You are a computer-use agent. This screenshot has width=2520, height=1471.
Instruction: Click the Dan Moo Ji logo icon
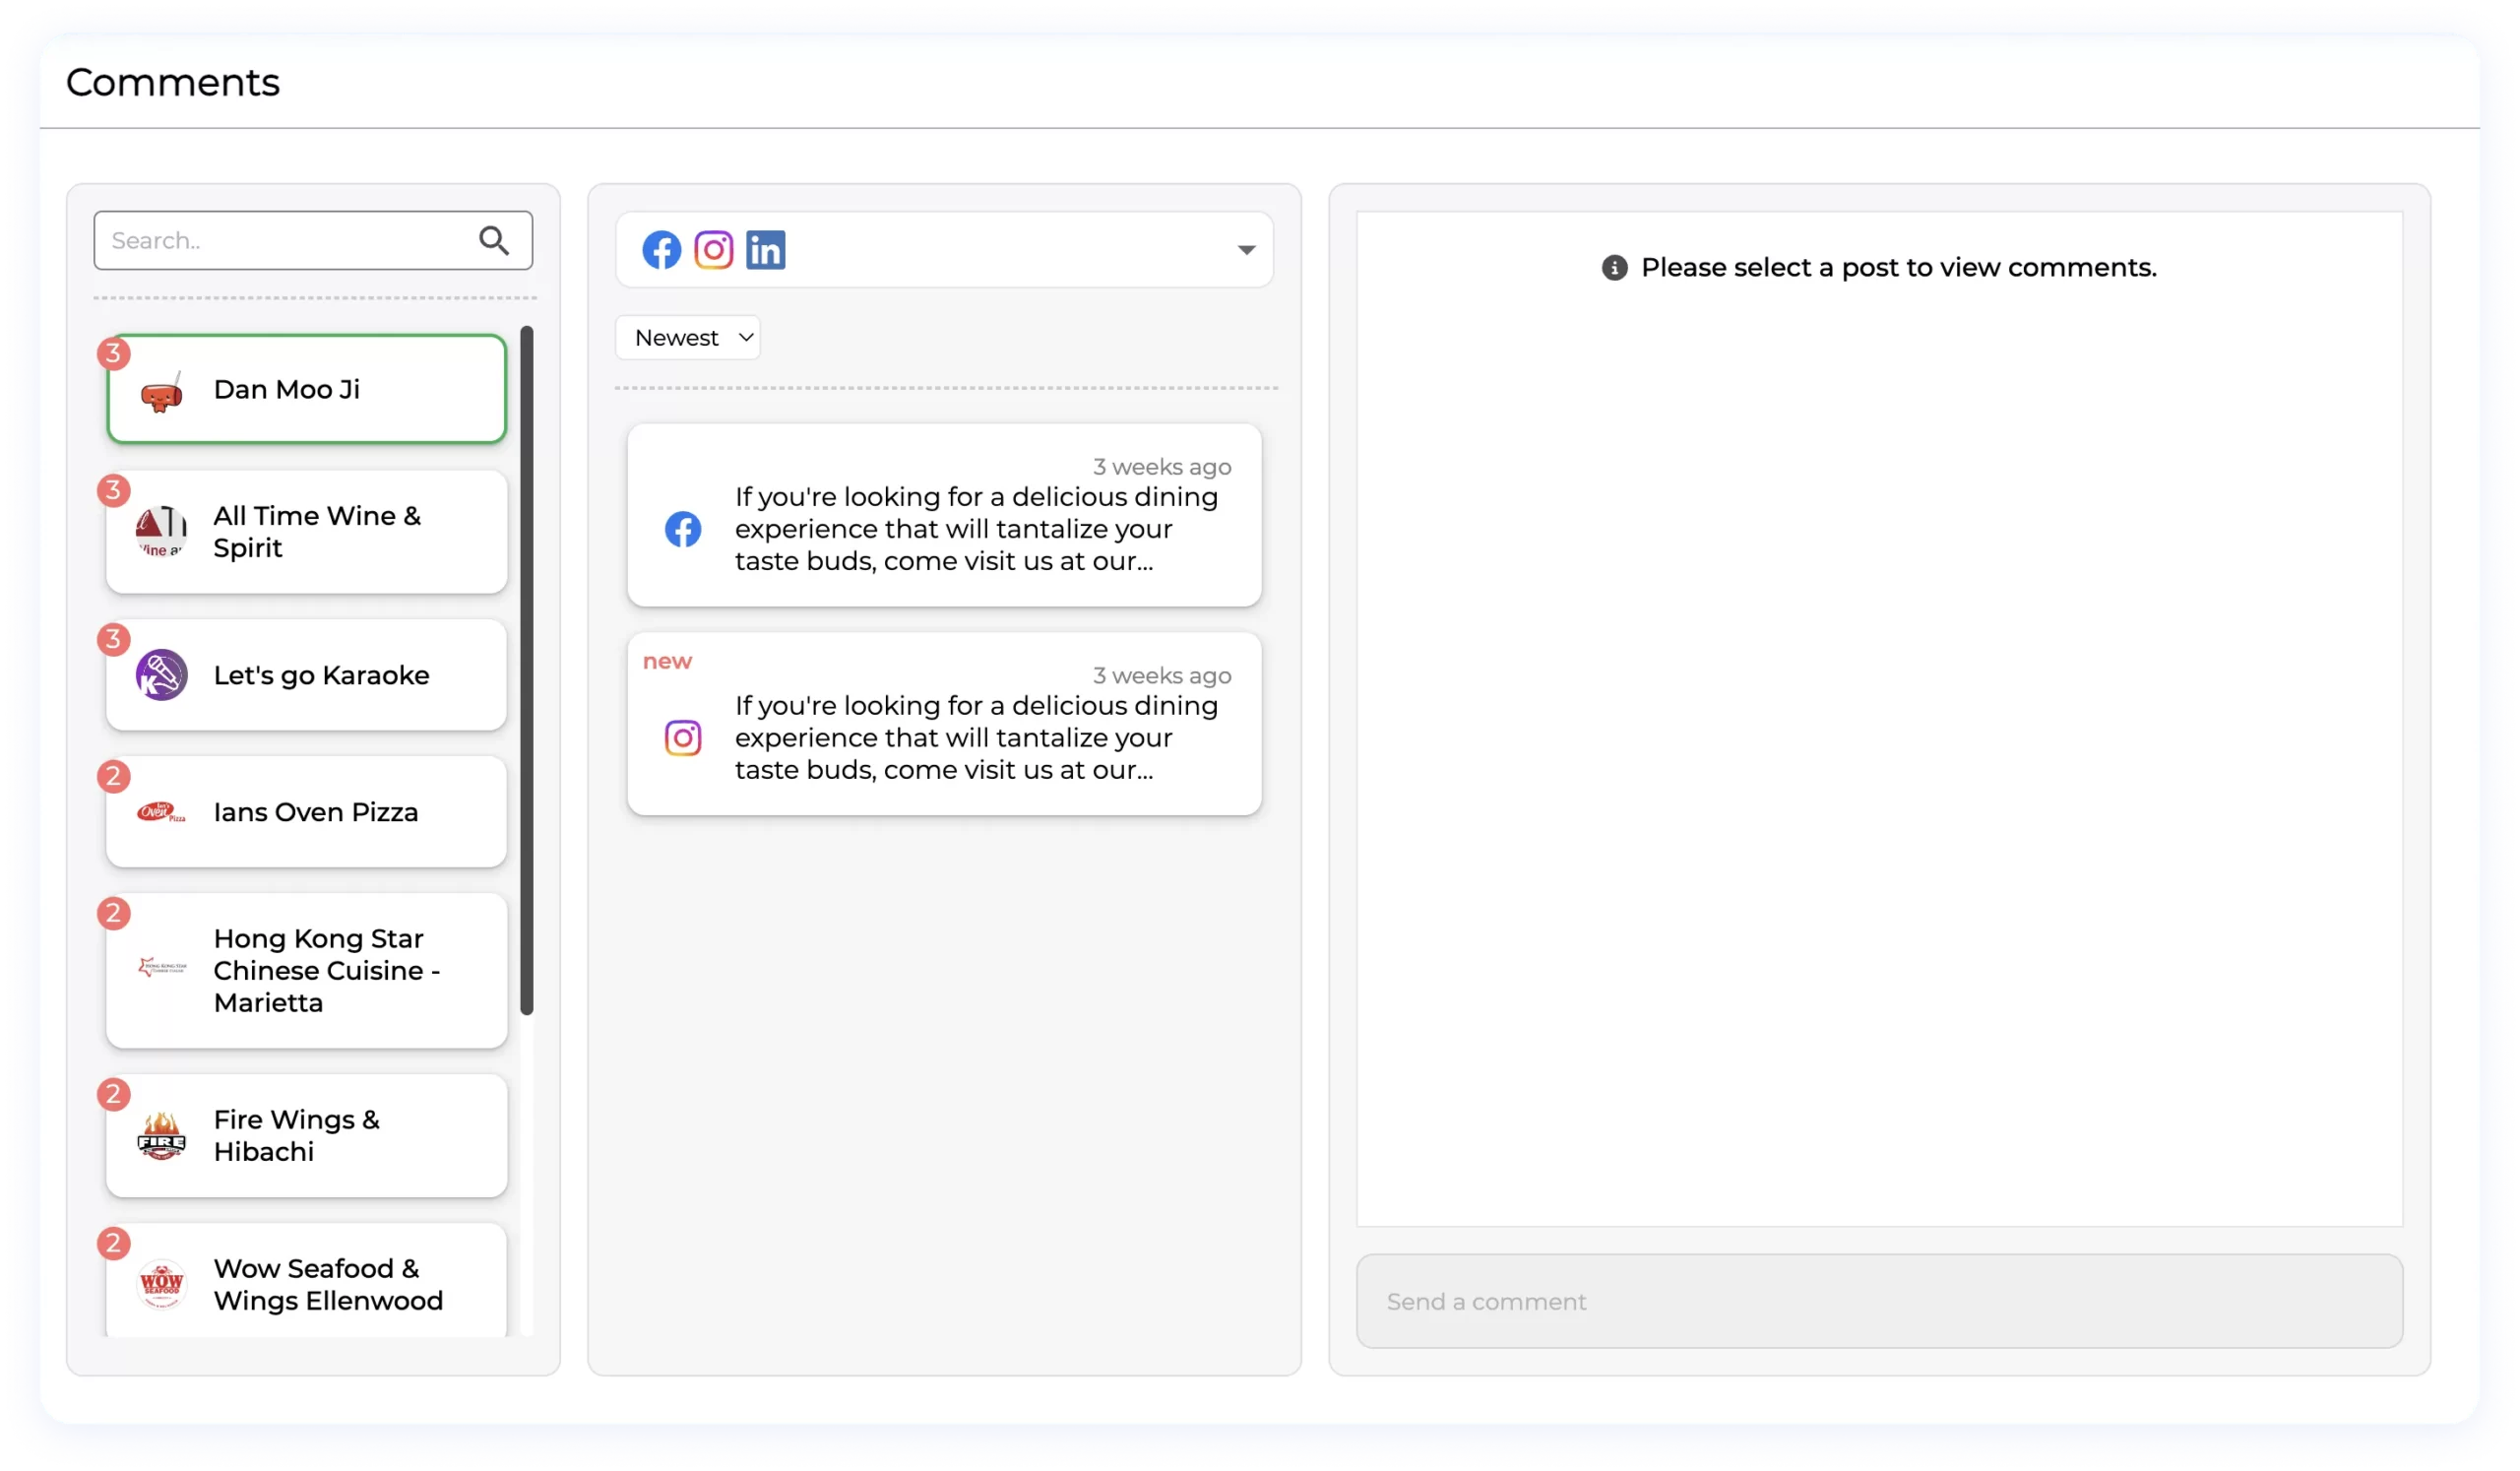tap(161, 392)
